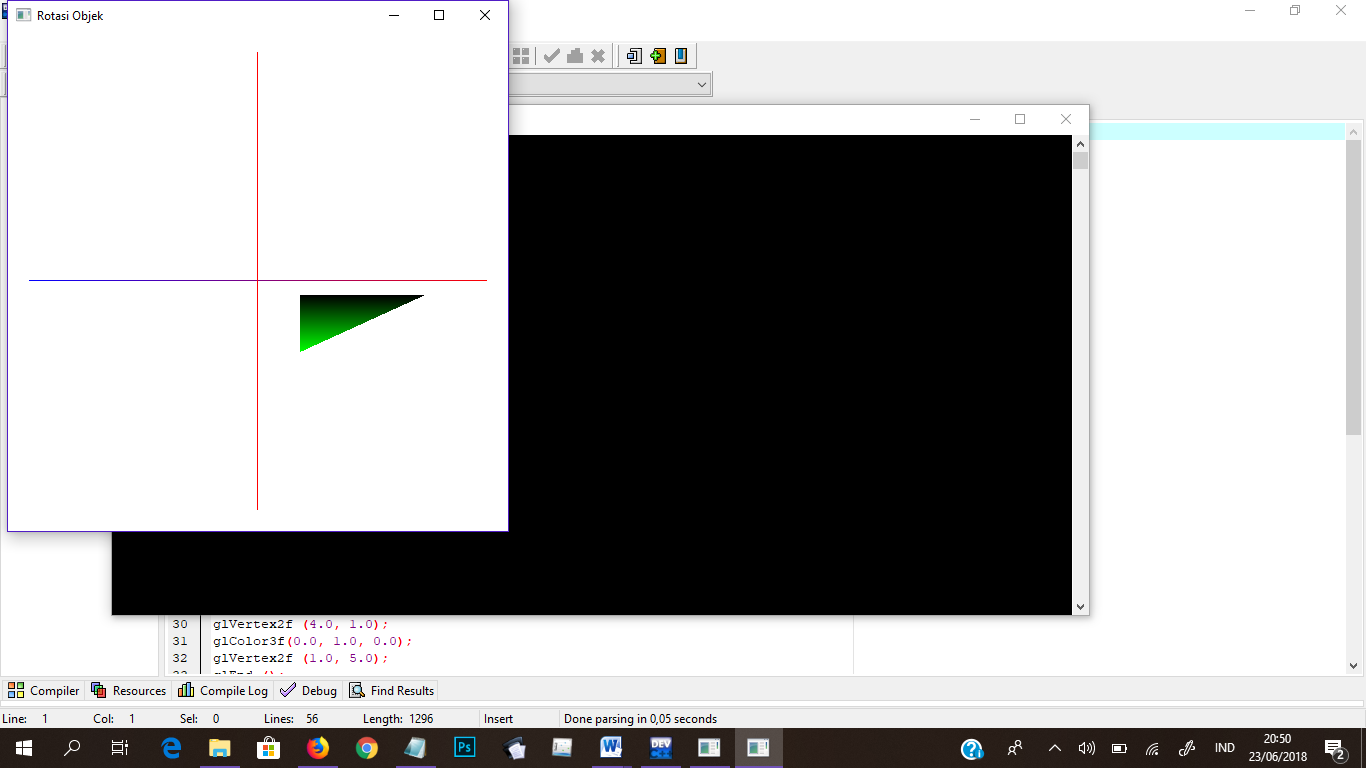Click the Find Results magnifier icon
This screenshot has width=1366, height=768.
(355, 690)
